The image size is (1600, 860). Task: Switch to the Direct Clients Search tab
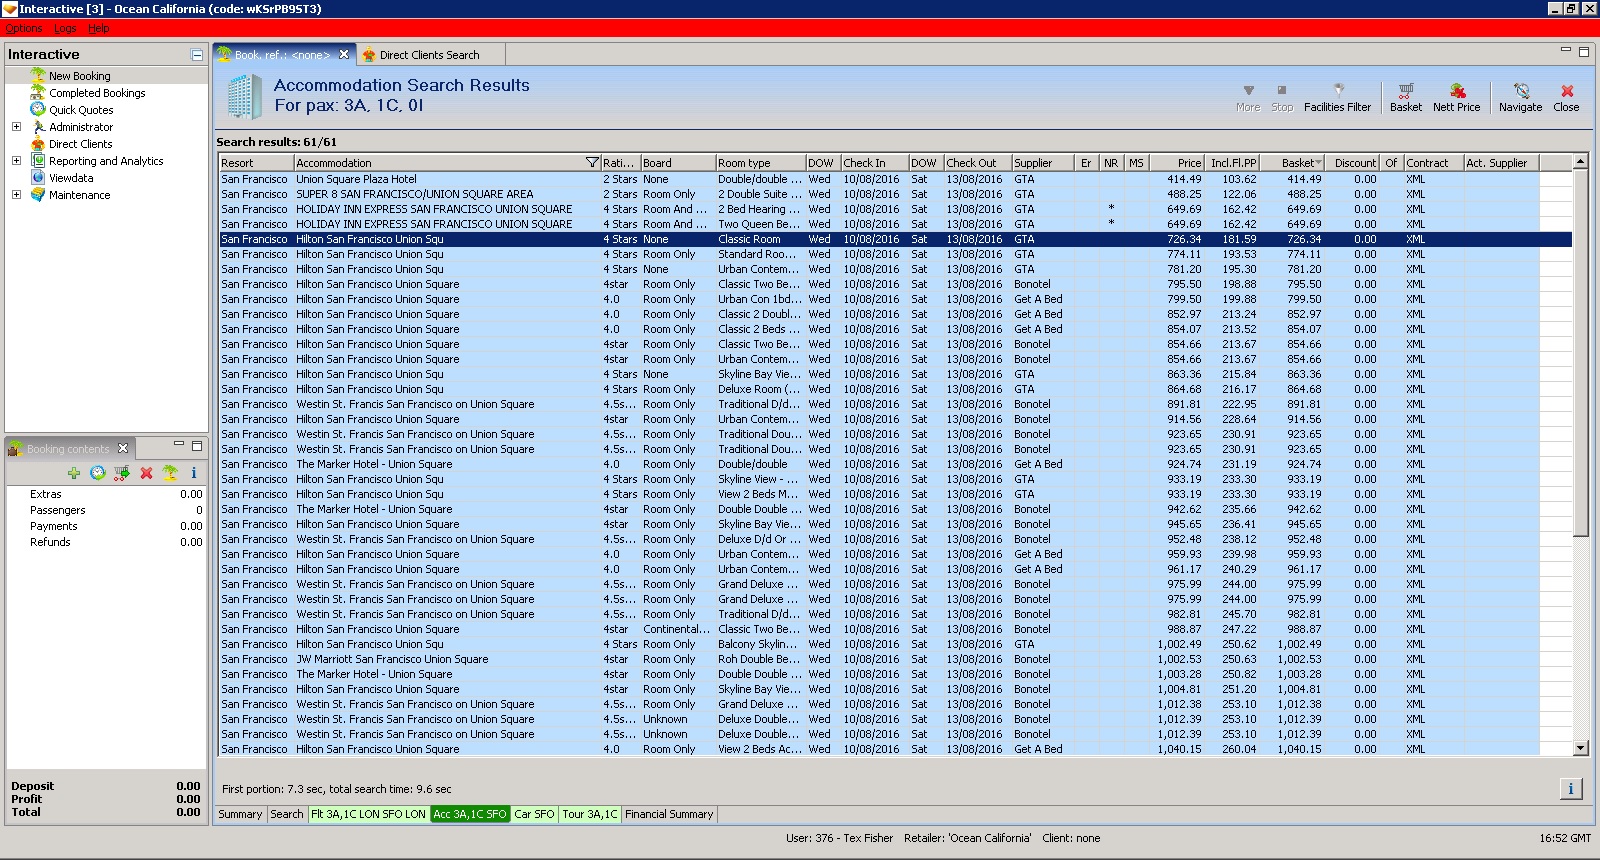[x=429, y=55]
